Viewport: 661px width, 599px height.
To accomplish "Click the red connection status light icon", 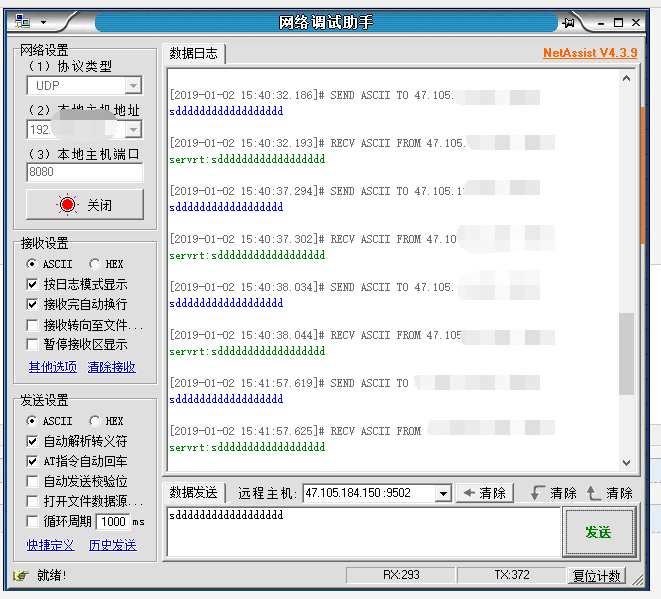I will click(67, 205).
